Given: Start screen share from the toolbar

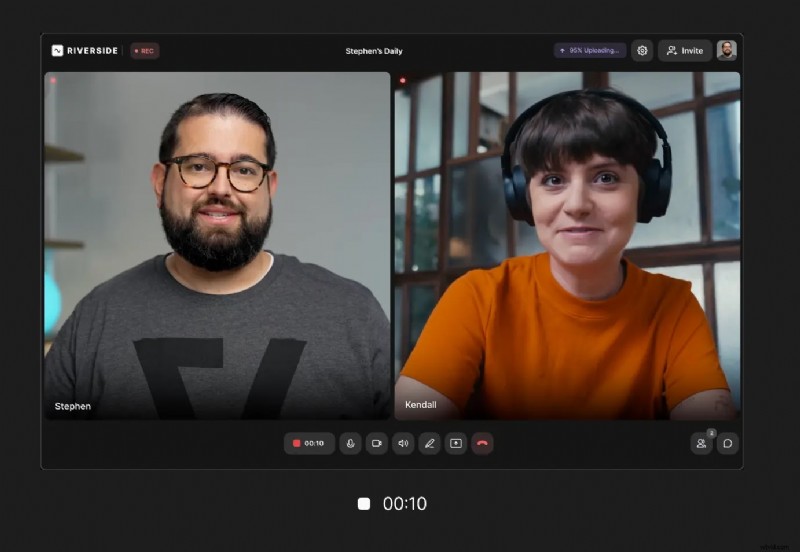Looking at the screenshot, I should 456,443.
